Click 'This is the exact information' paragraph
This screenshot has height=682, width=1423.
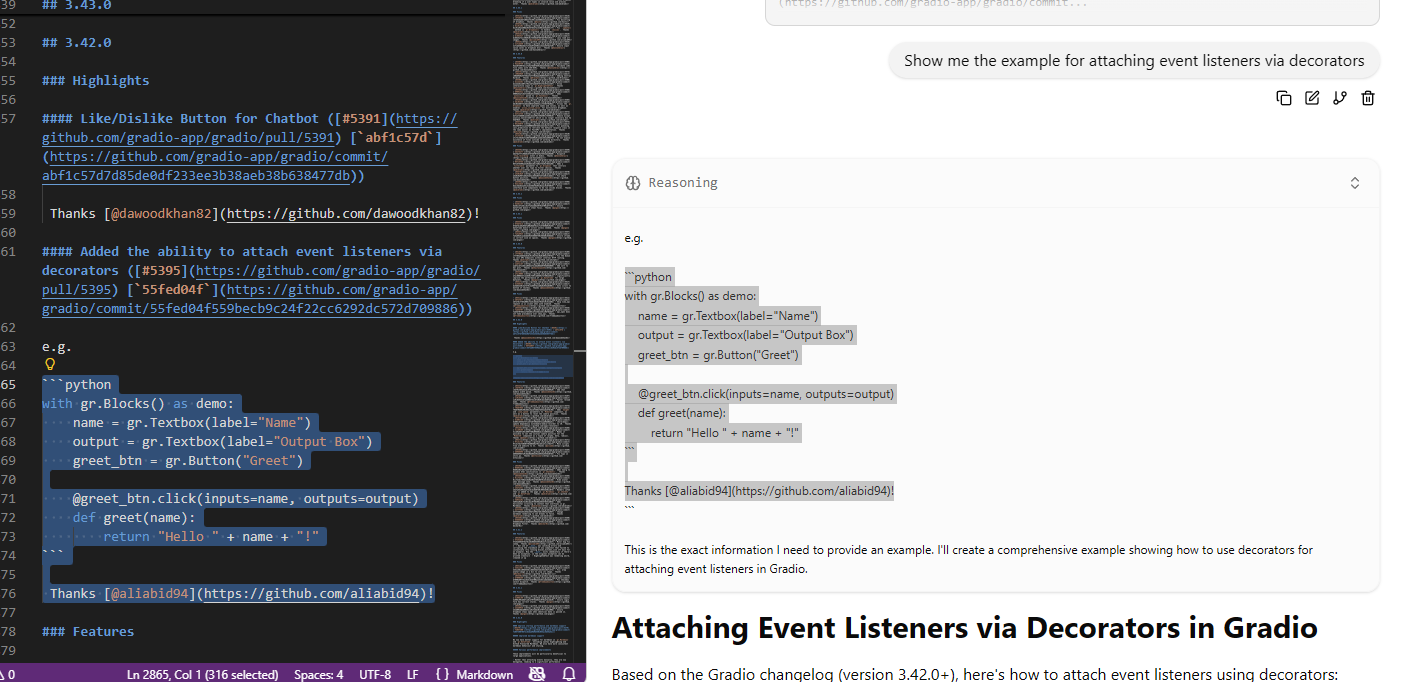(x=968, y=559)
